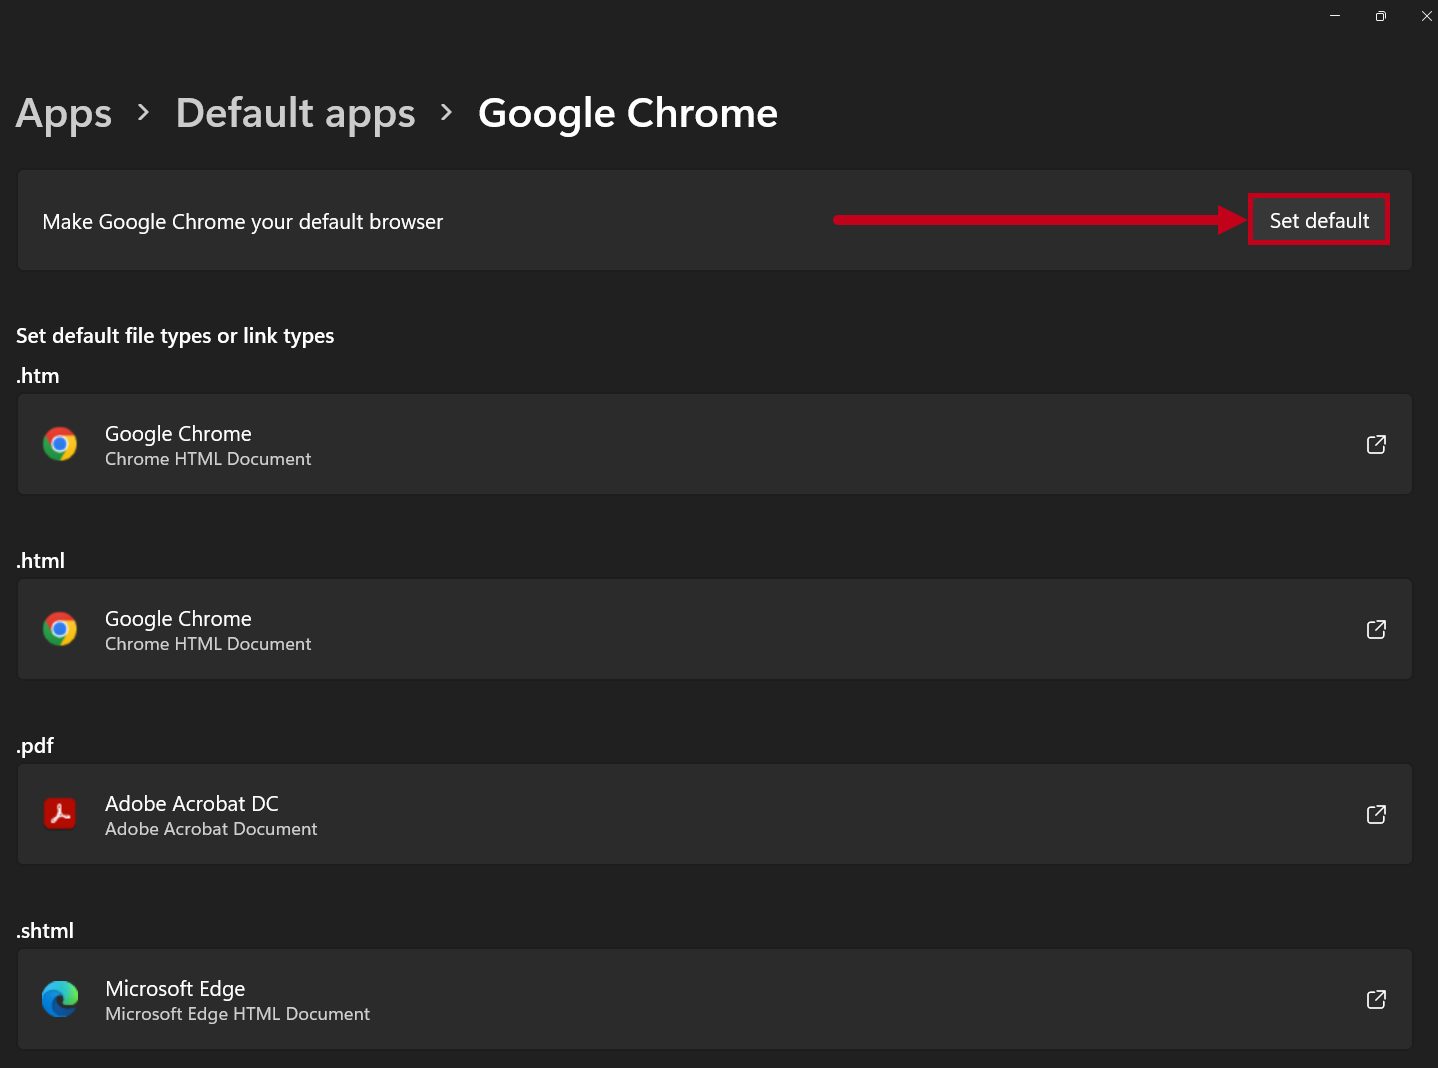1438x1068 pixels.
Task: Click the Adobe Acrobat DC icon
Action: pyautogui.click(x=60, y=814)
